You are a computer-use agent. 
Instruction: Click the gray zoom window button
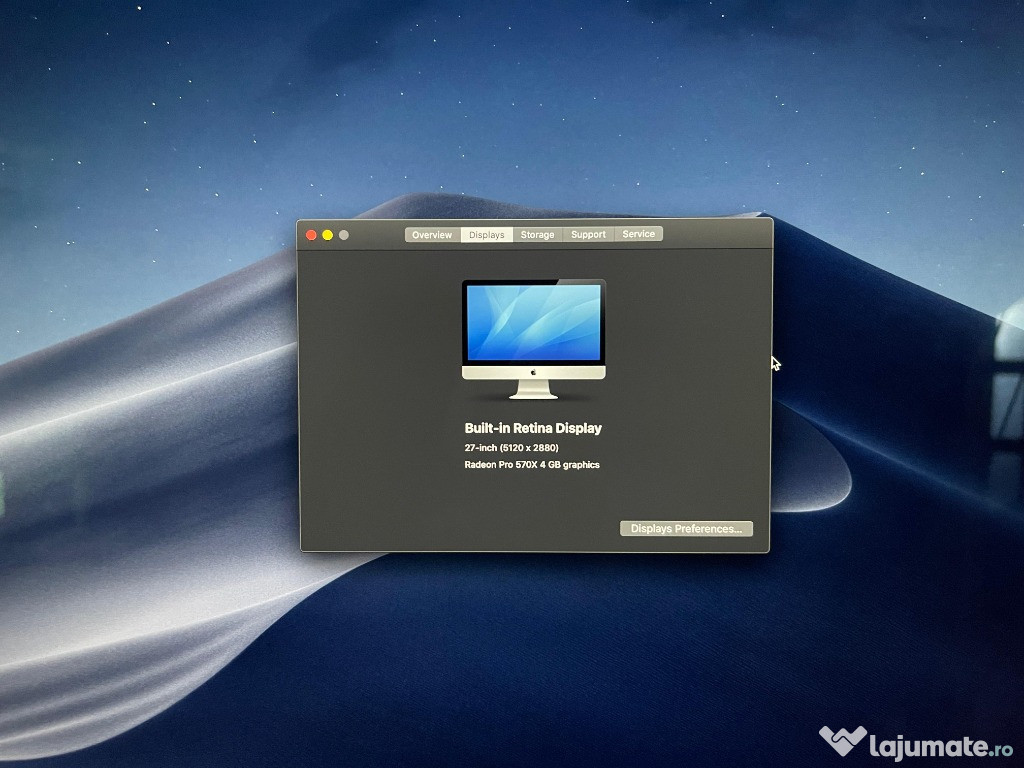[x=344, y=235]
